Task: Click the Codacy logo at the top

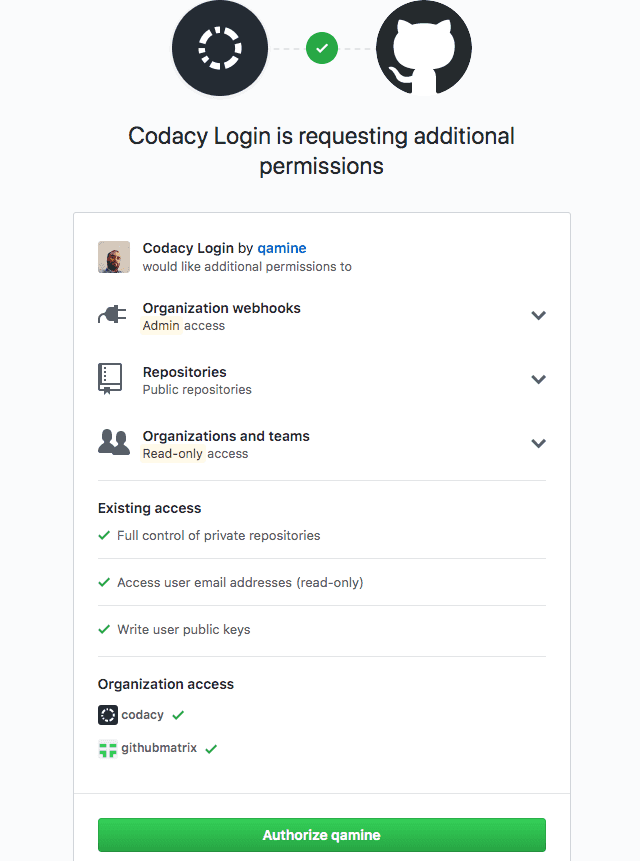Action: pos(220,48)
